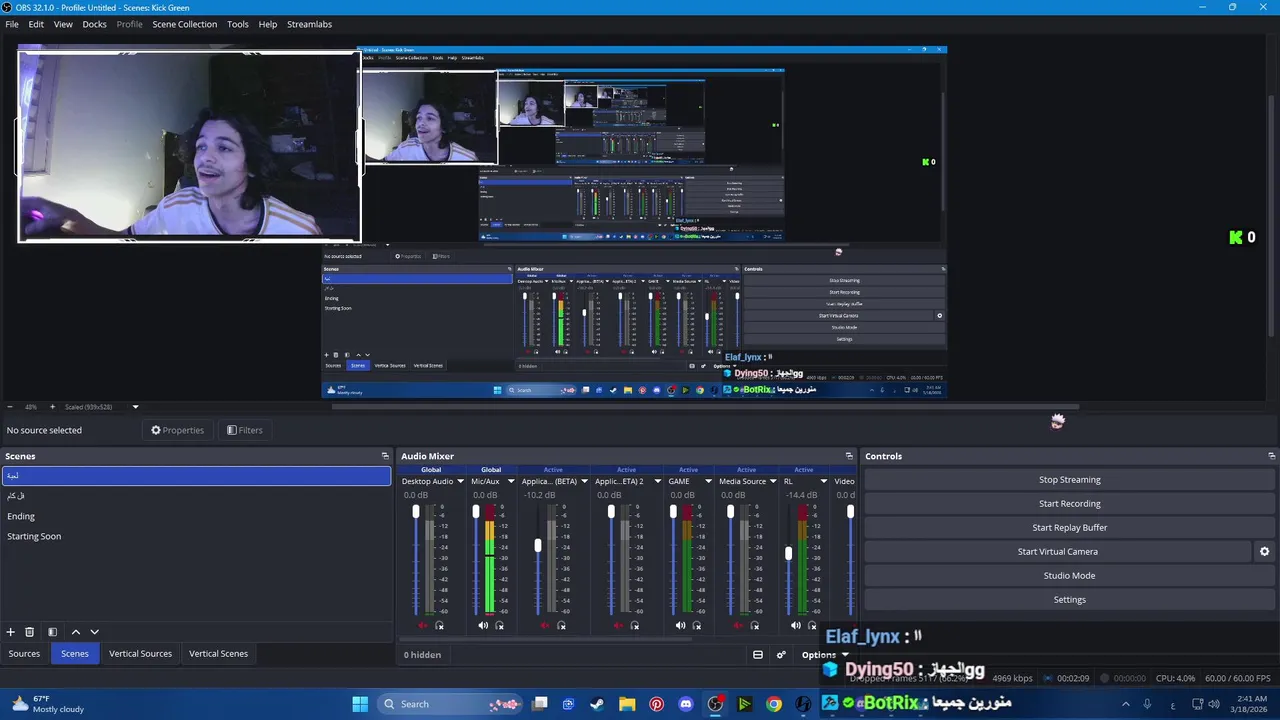Toggle monitoring for GAME channel
Image resolution: width=1280 pixels, height=720 pixels.
click(x=697, y=626)
